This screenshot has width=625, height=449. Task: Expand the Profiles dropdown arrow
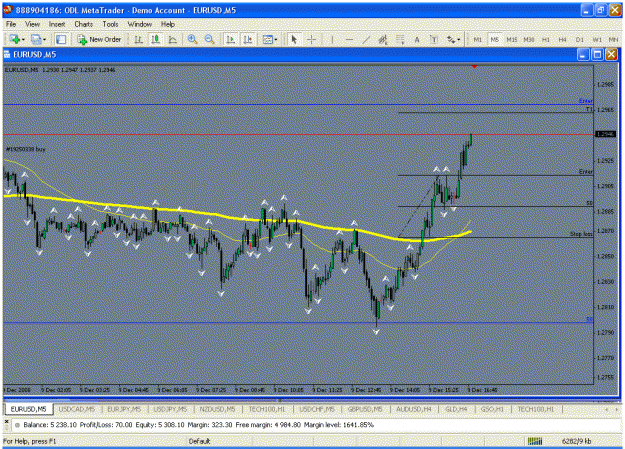click(x=44, y=39)
